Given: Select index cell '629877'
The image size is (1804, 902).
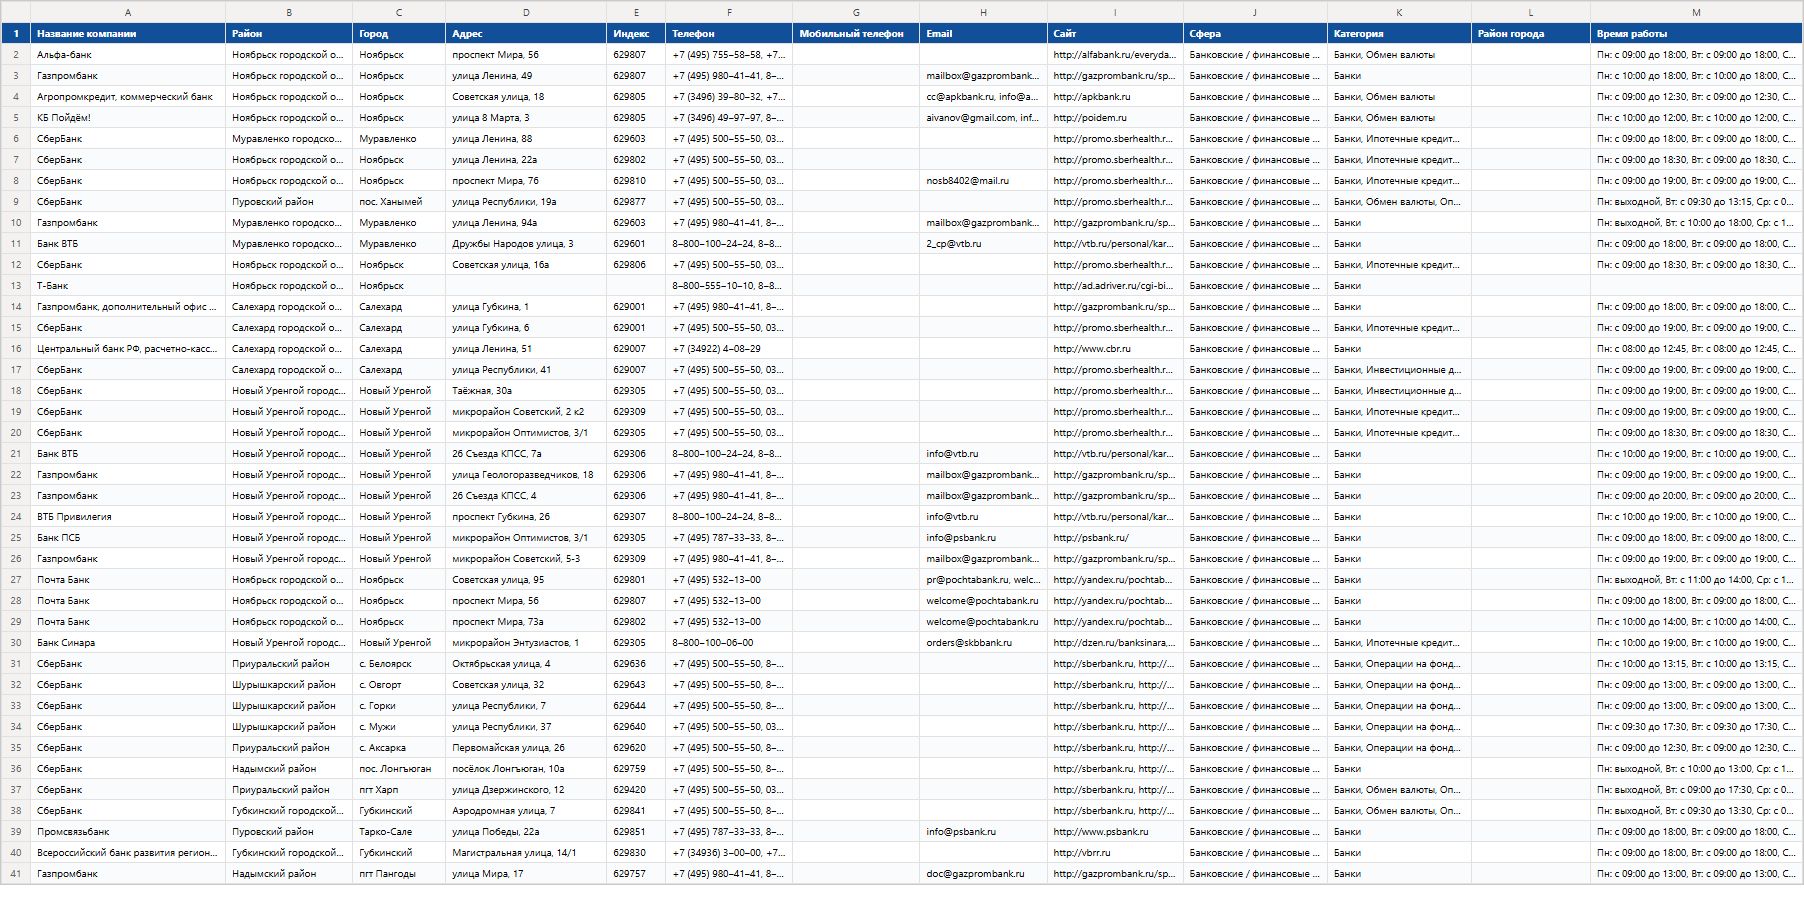Looking at the screenshot, I should tap(636, 202).
